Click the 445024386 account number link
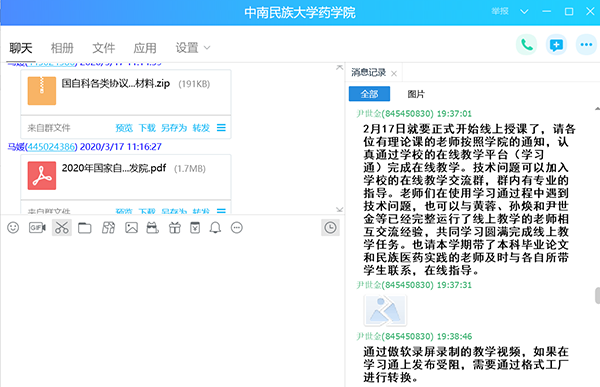 [51, 147]
